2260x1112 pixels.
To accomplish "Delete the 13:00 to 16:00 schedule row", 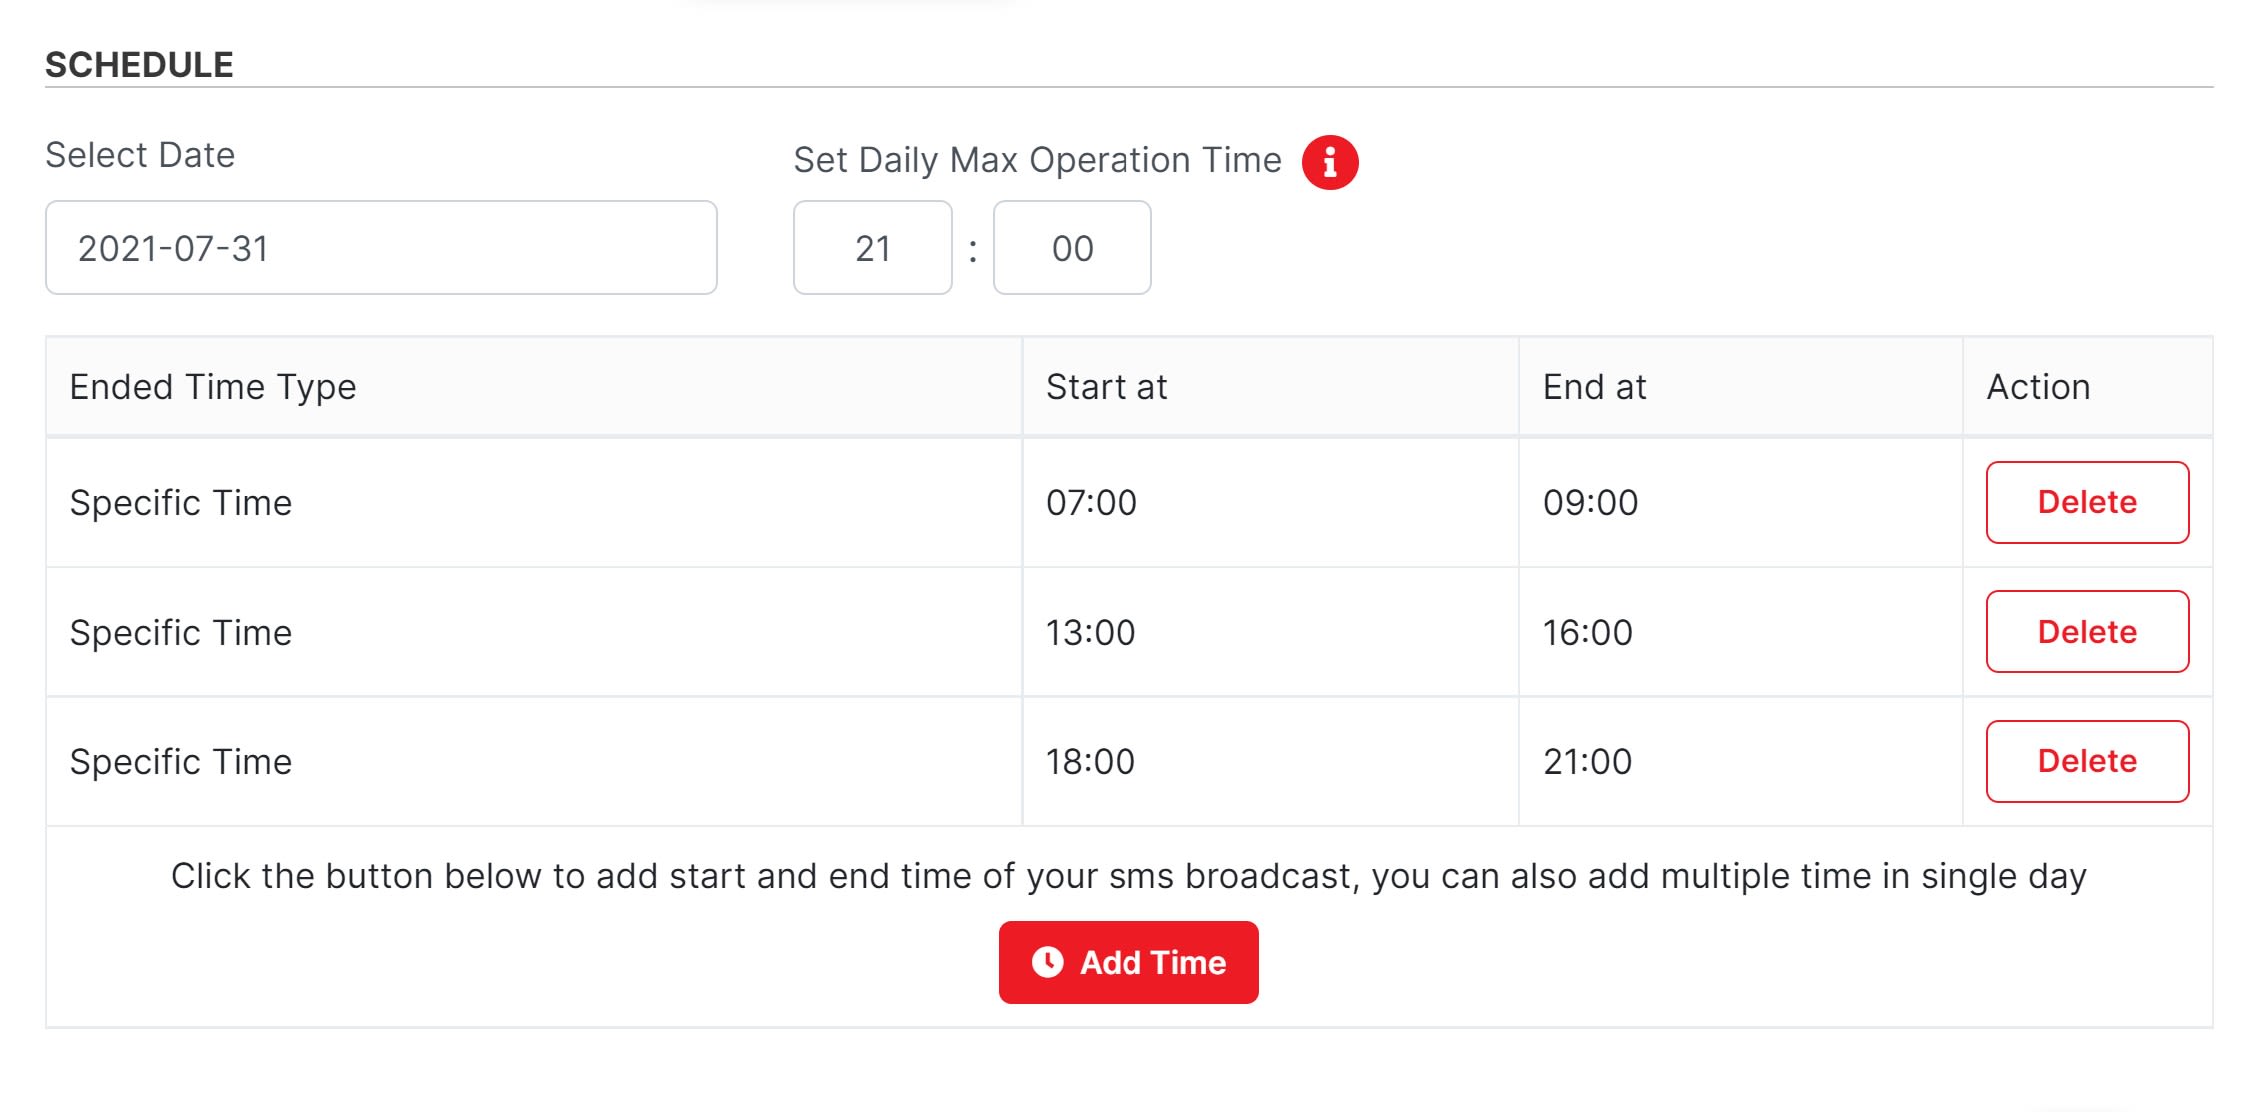I will pos(2087,632).
